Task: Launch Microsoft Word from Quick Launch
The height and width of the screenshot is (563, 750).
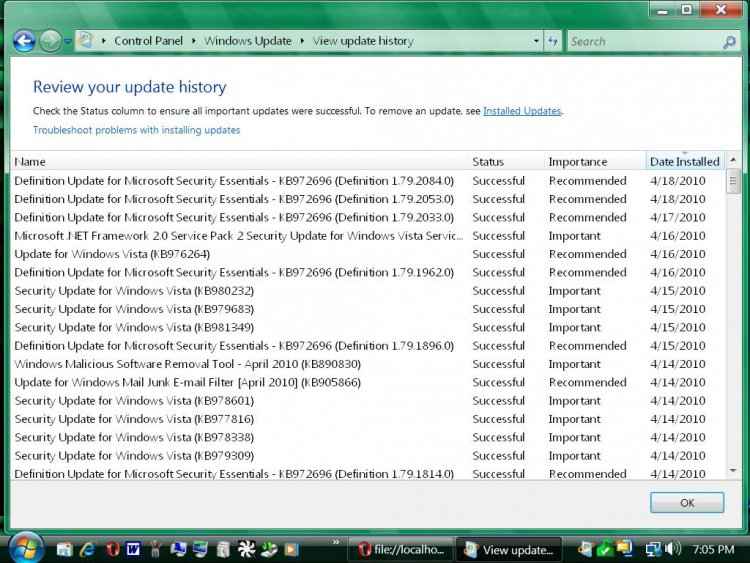Action: (133, 549)
